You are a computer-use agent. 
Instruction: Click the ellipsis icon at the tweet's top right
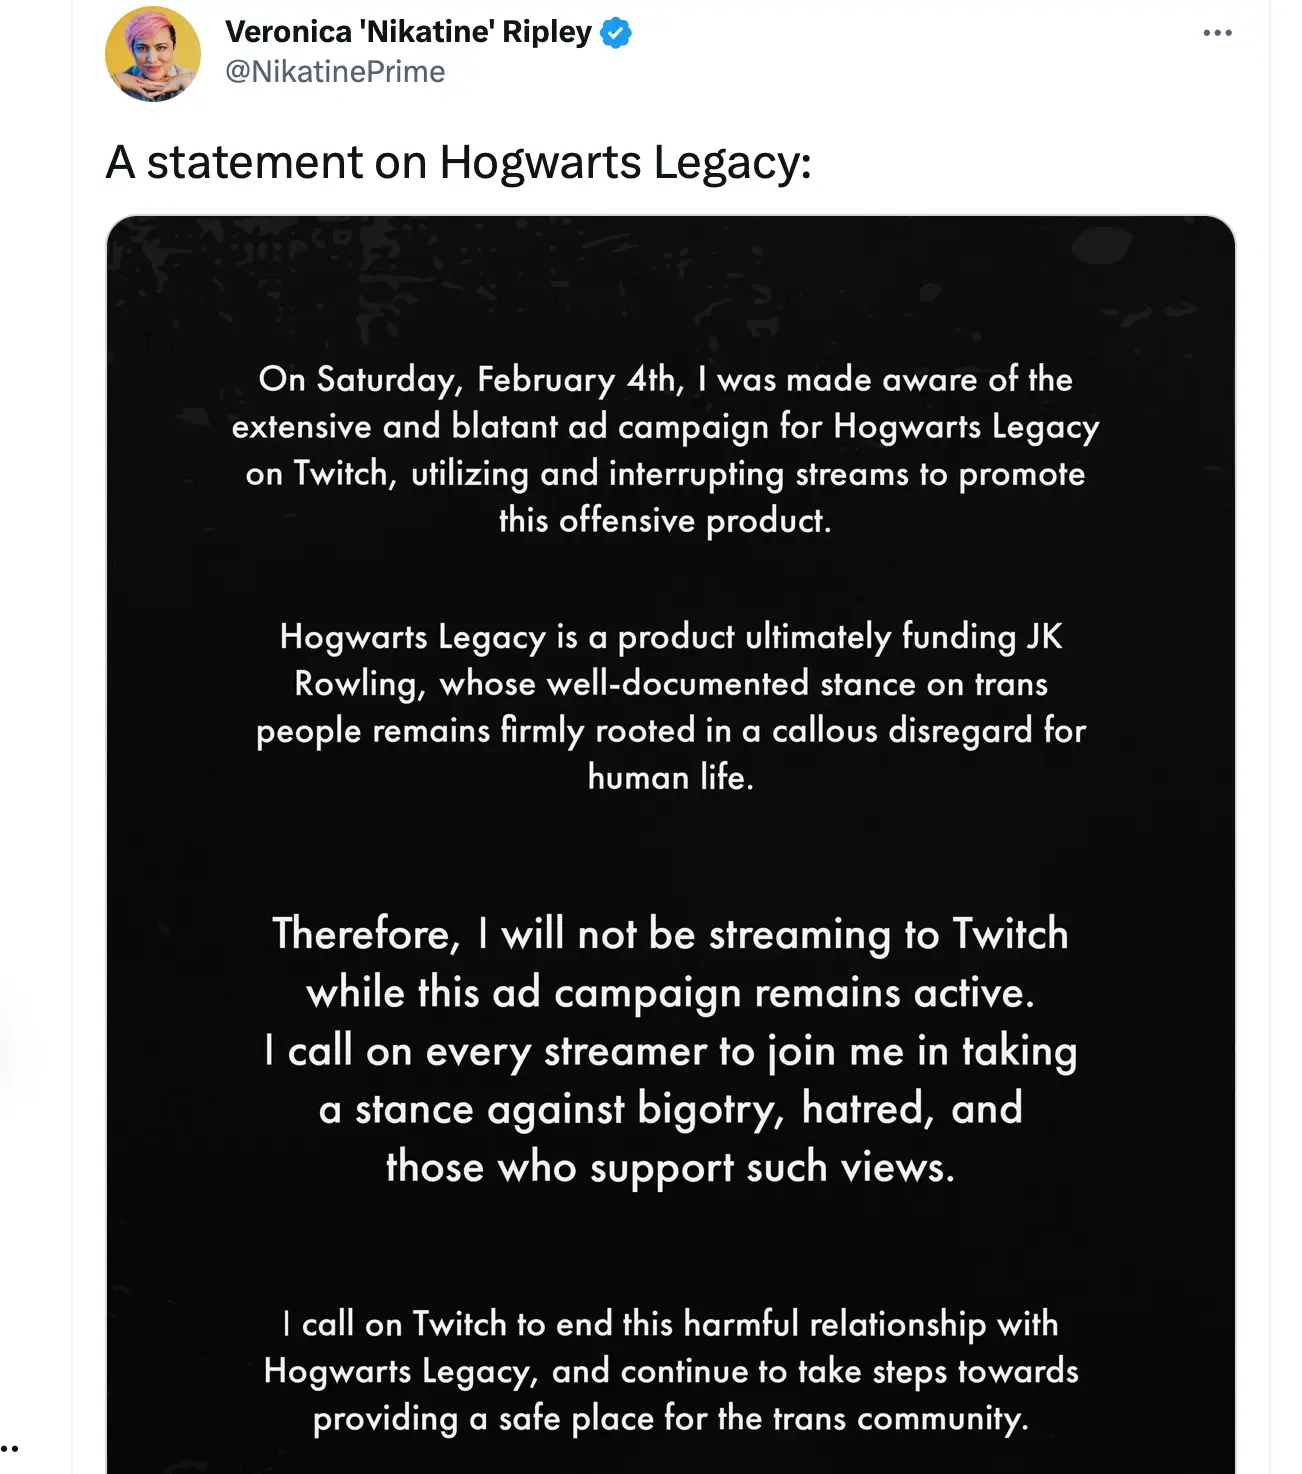click(1216, 31)
